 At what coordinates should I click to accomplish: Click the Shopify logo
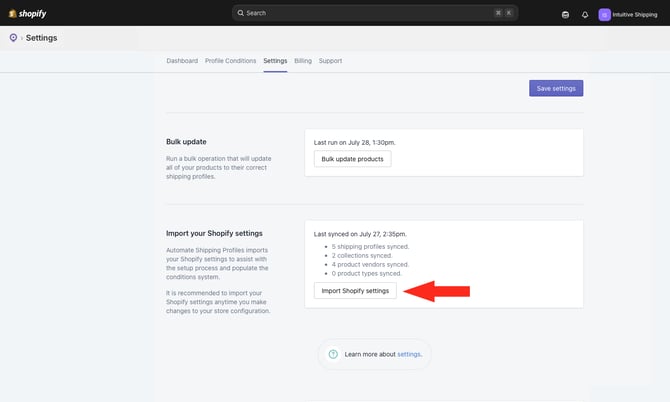point(27,14)
